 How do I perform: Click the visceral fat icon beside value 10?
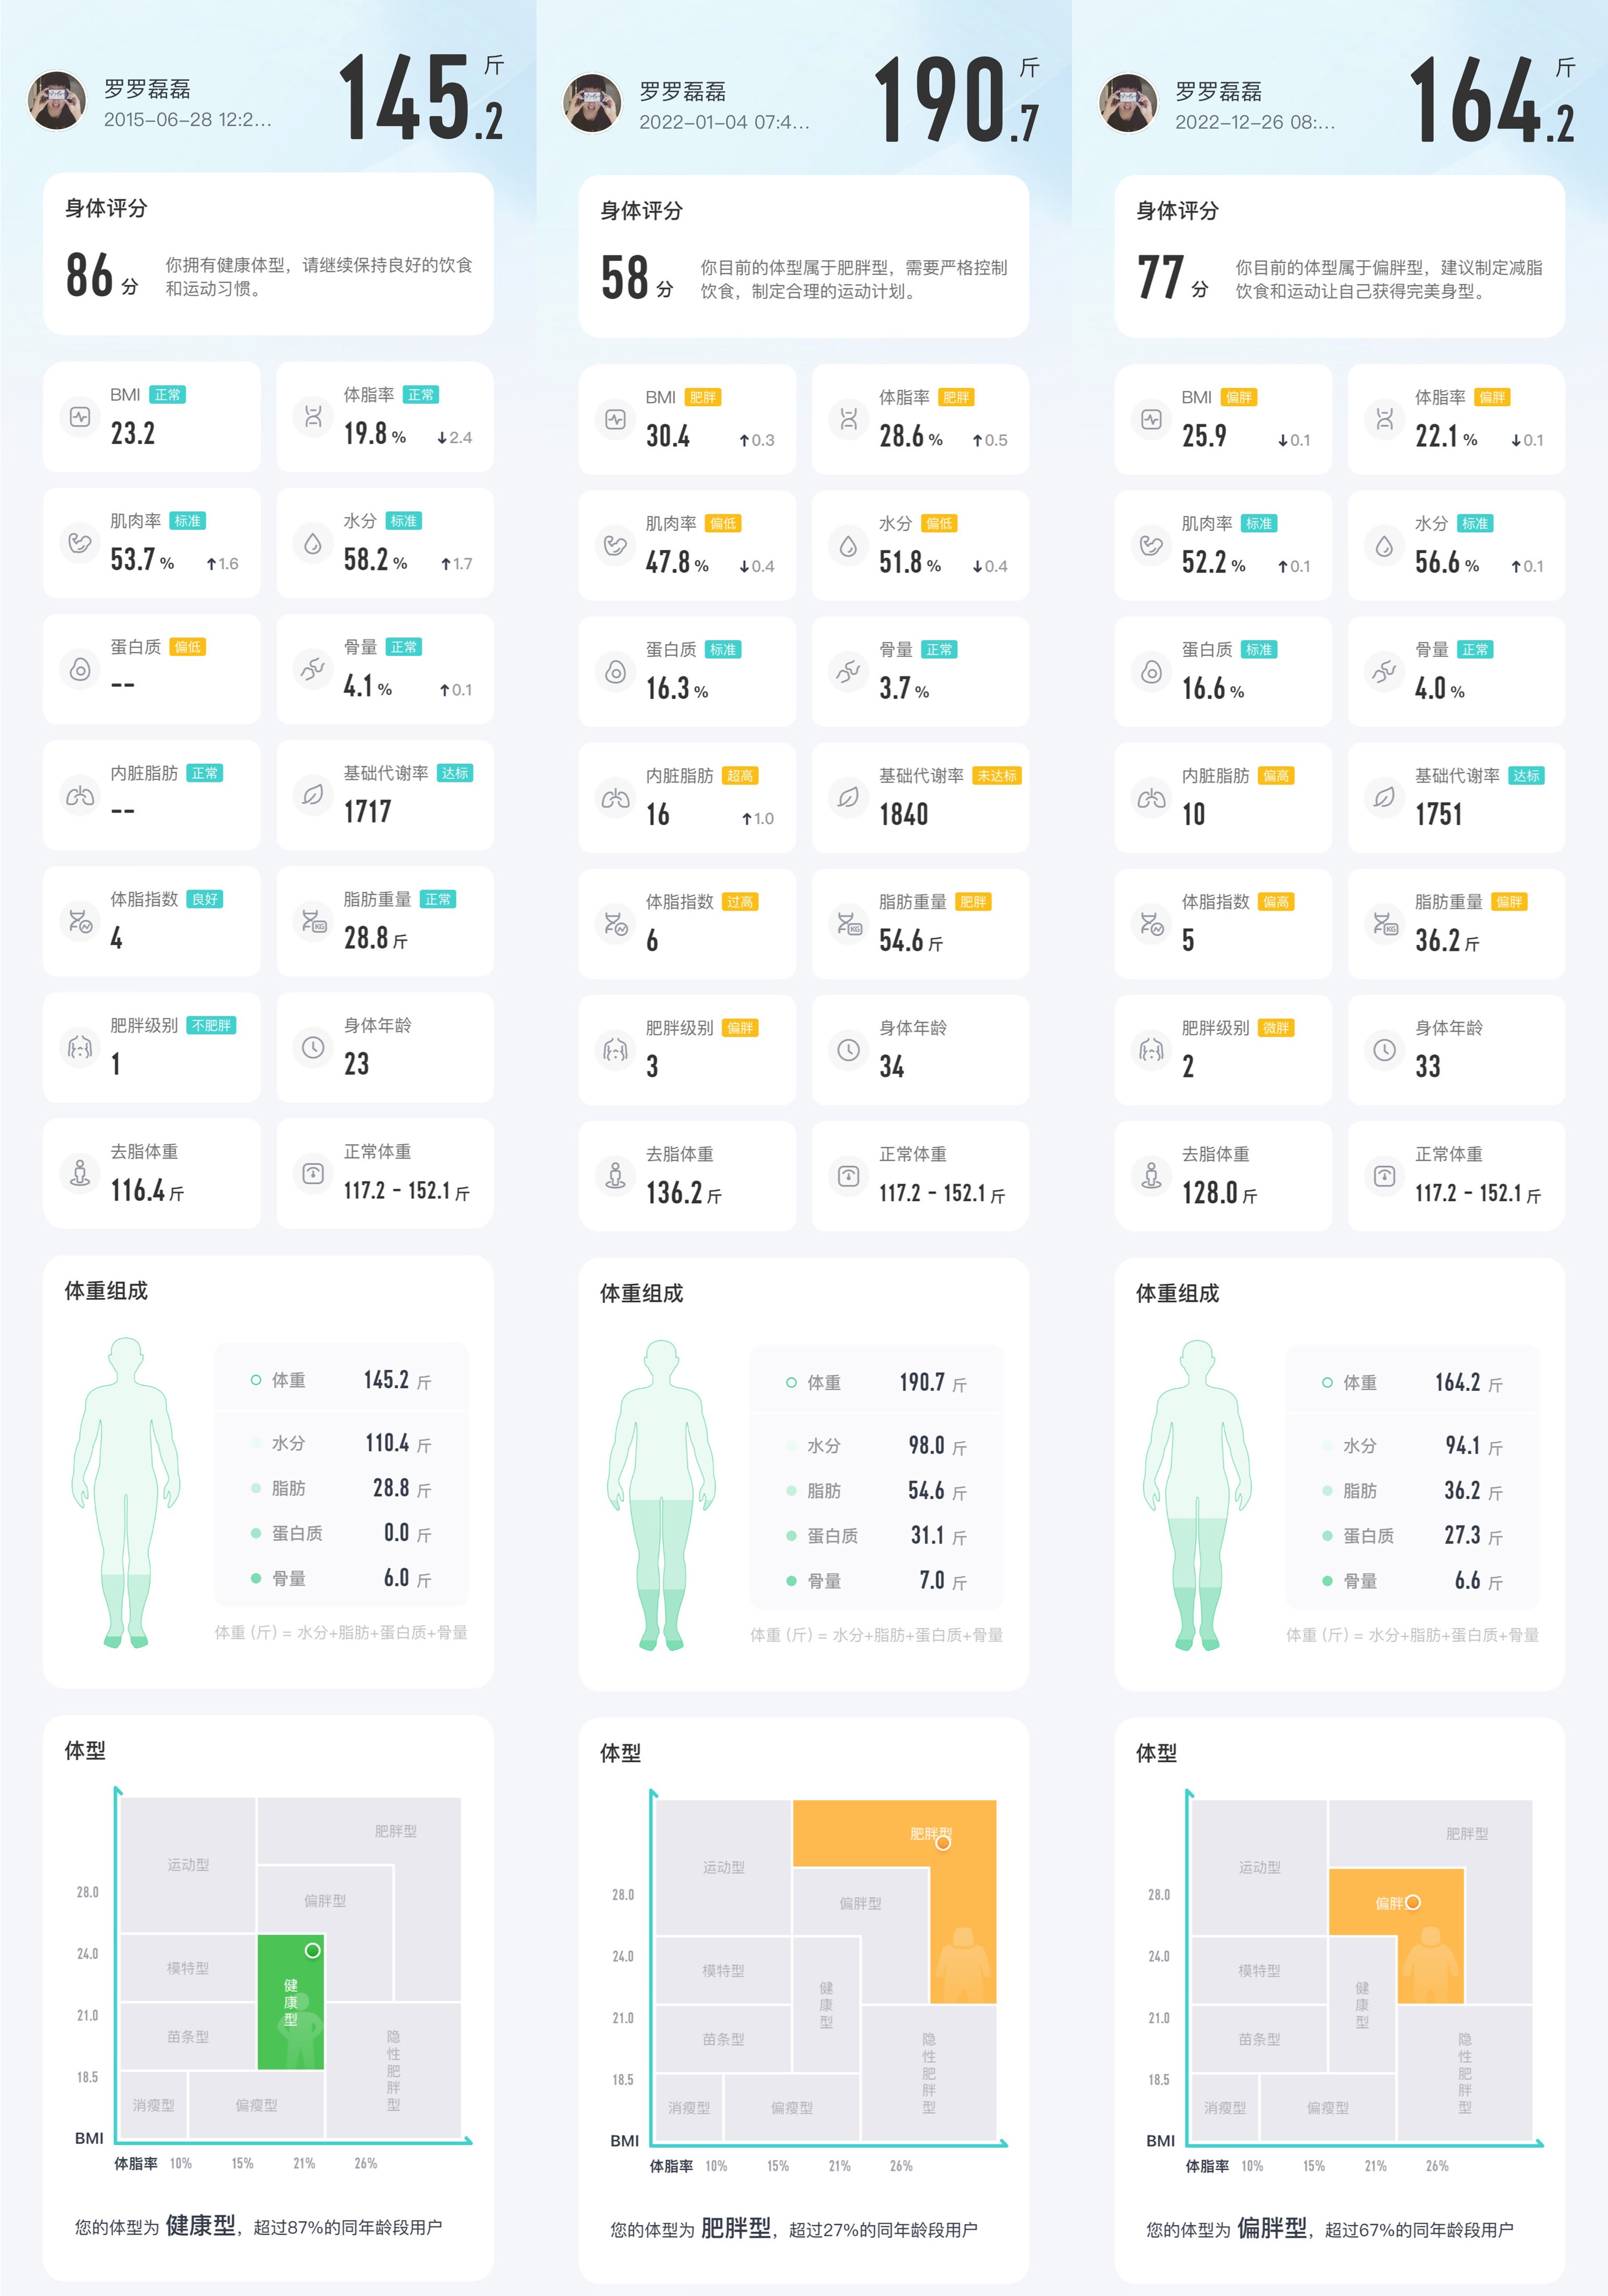[x=1151, y=798]
